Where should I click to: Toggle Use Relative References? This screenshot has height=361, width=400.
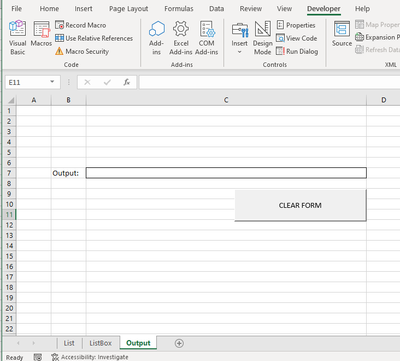coord(94,38)
